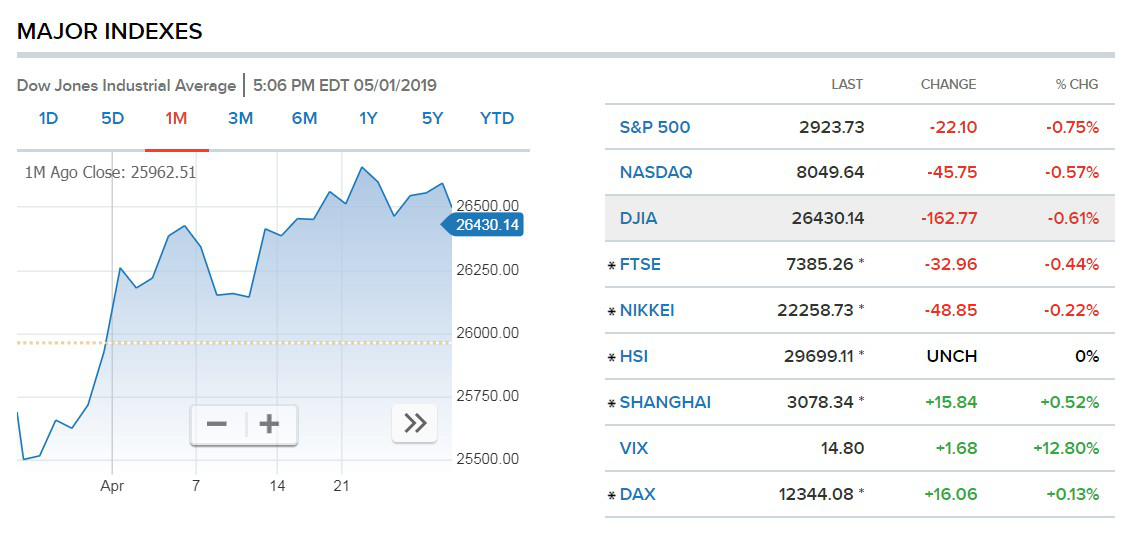Show the 6M chart view
1125x542 pixels.
[304, 118]
